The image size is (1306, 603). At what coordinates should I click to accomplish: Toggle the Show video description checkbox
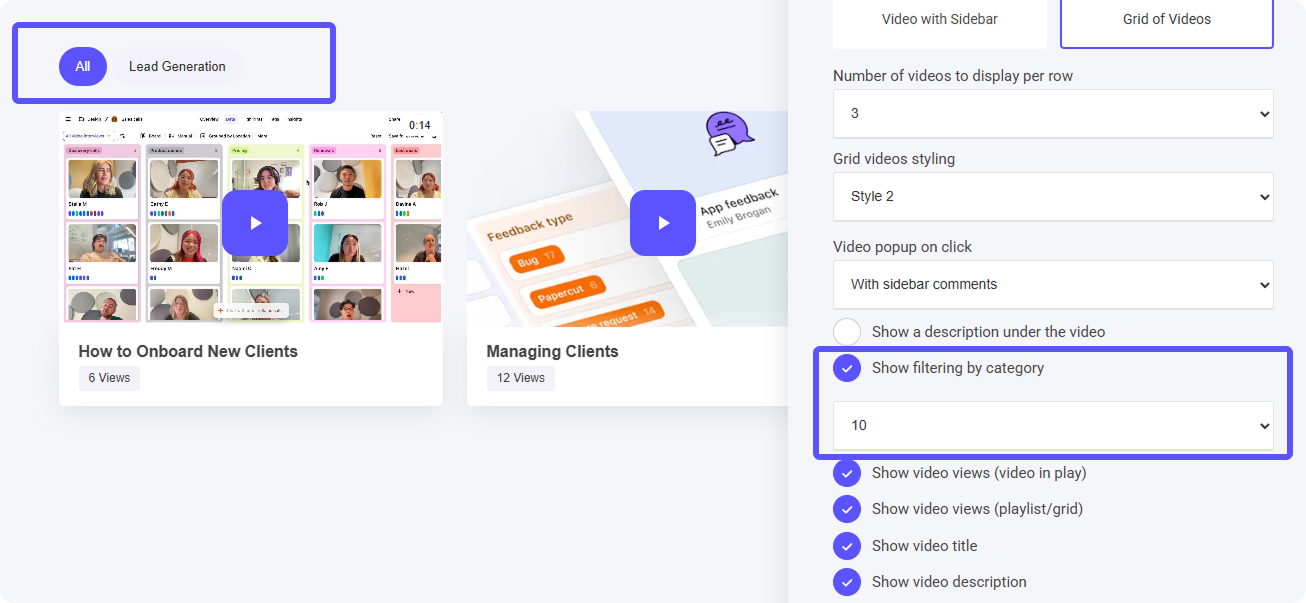[847, 582]
